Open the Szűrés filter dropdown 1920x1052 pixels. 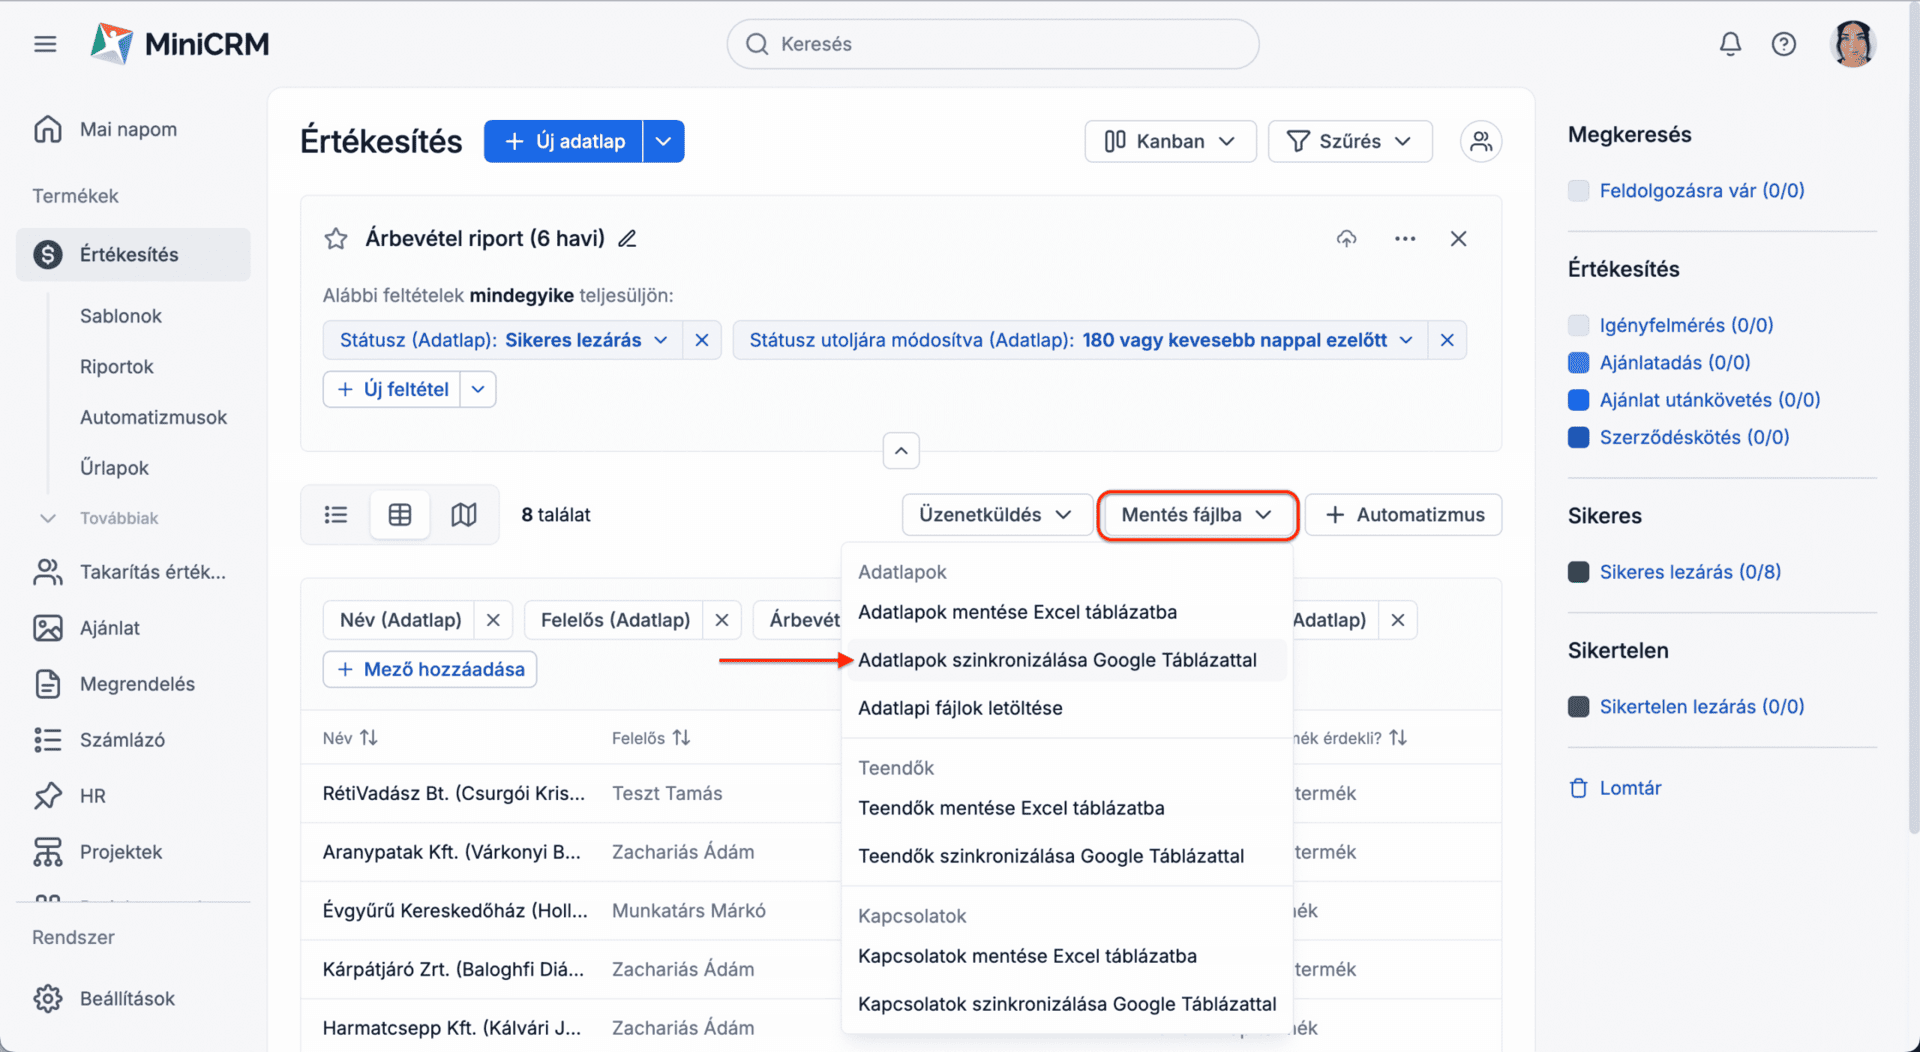tap(1350, 141)
